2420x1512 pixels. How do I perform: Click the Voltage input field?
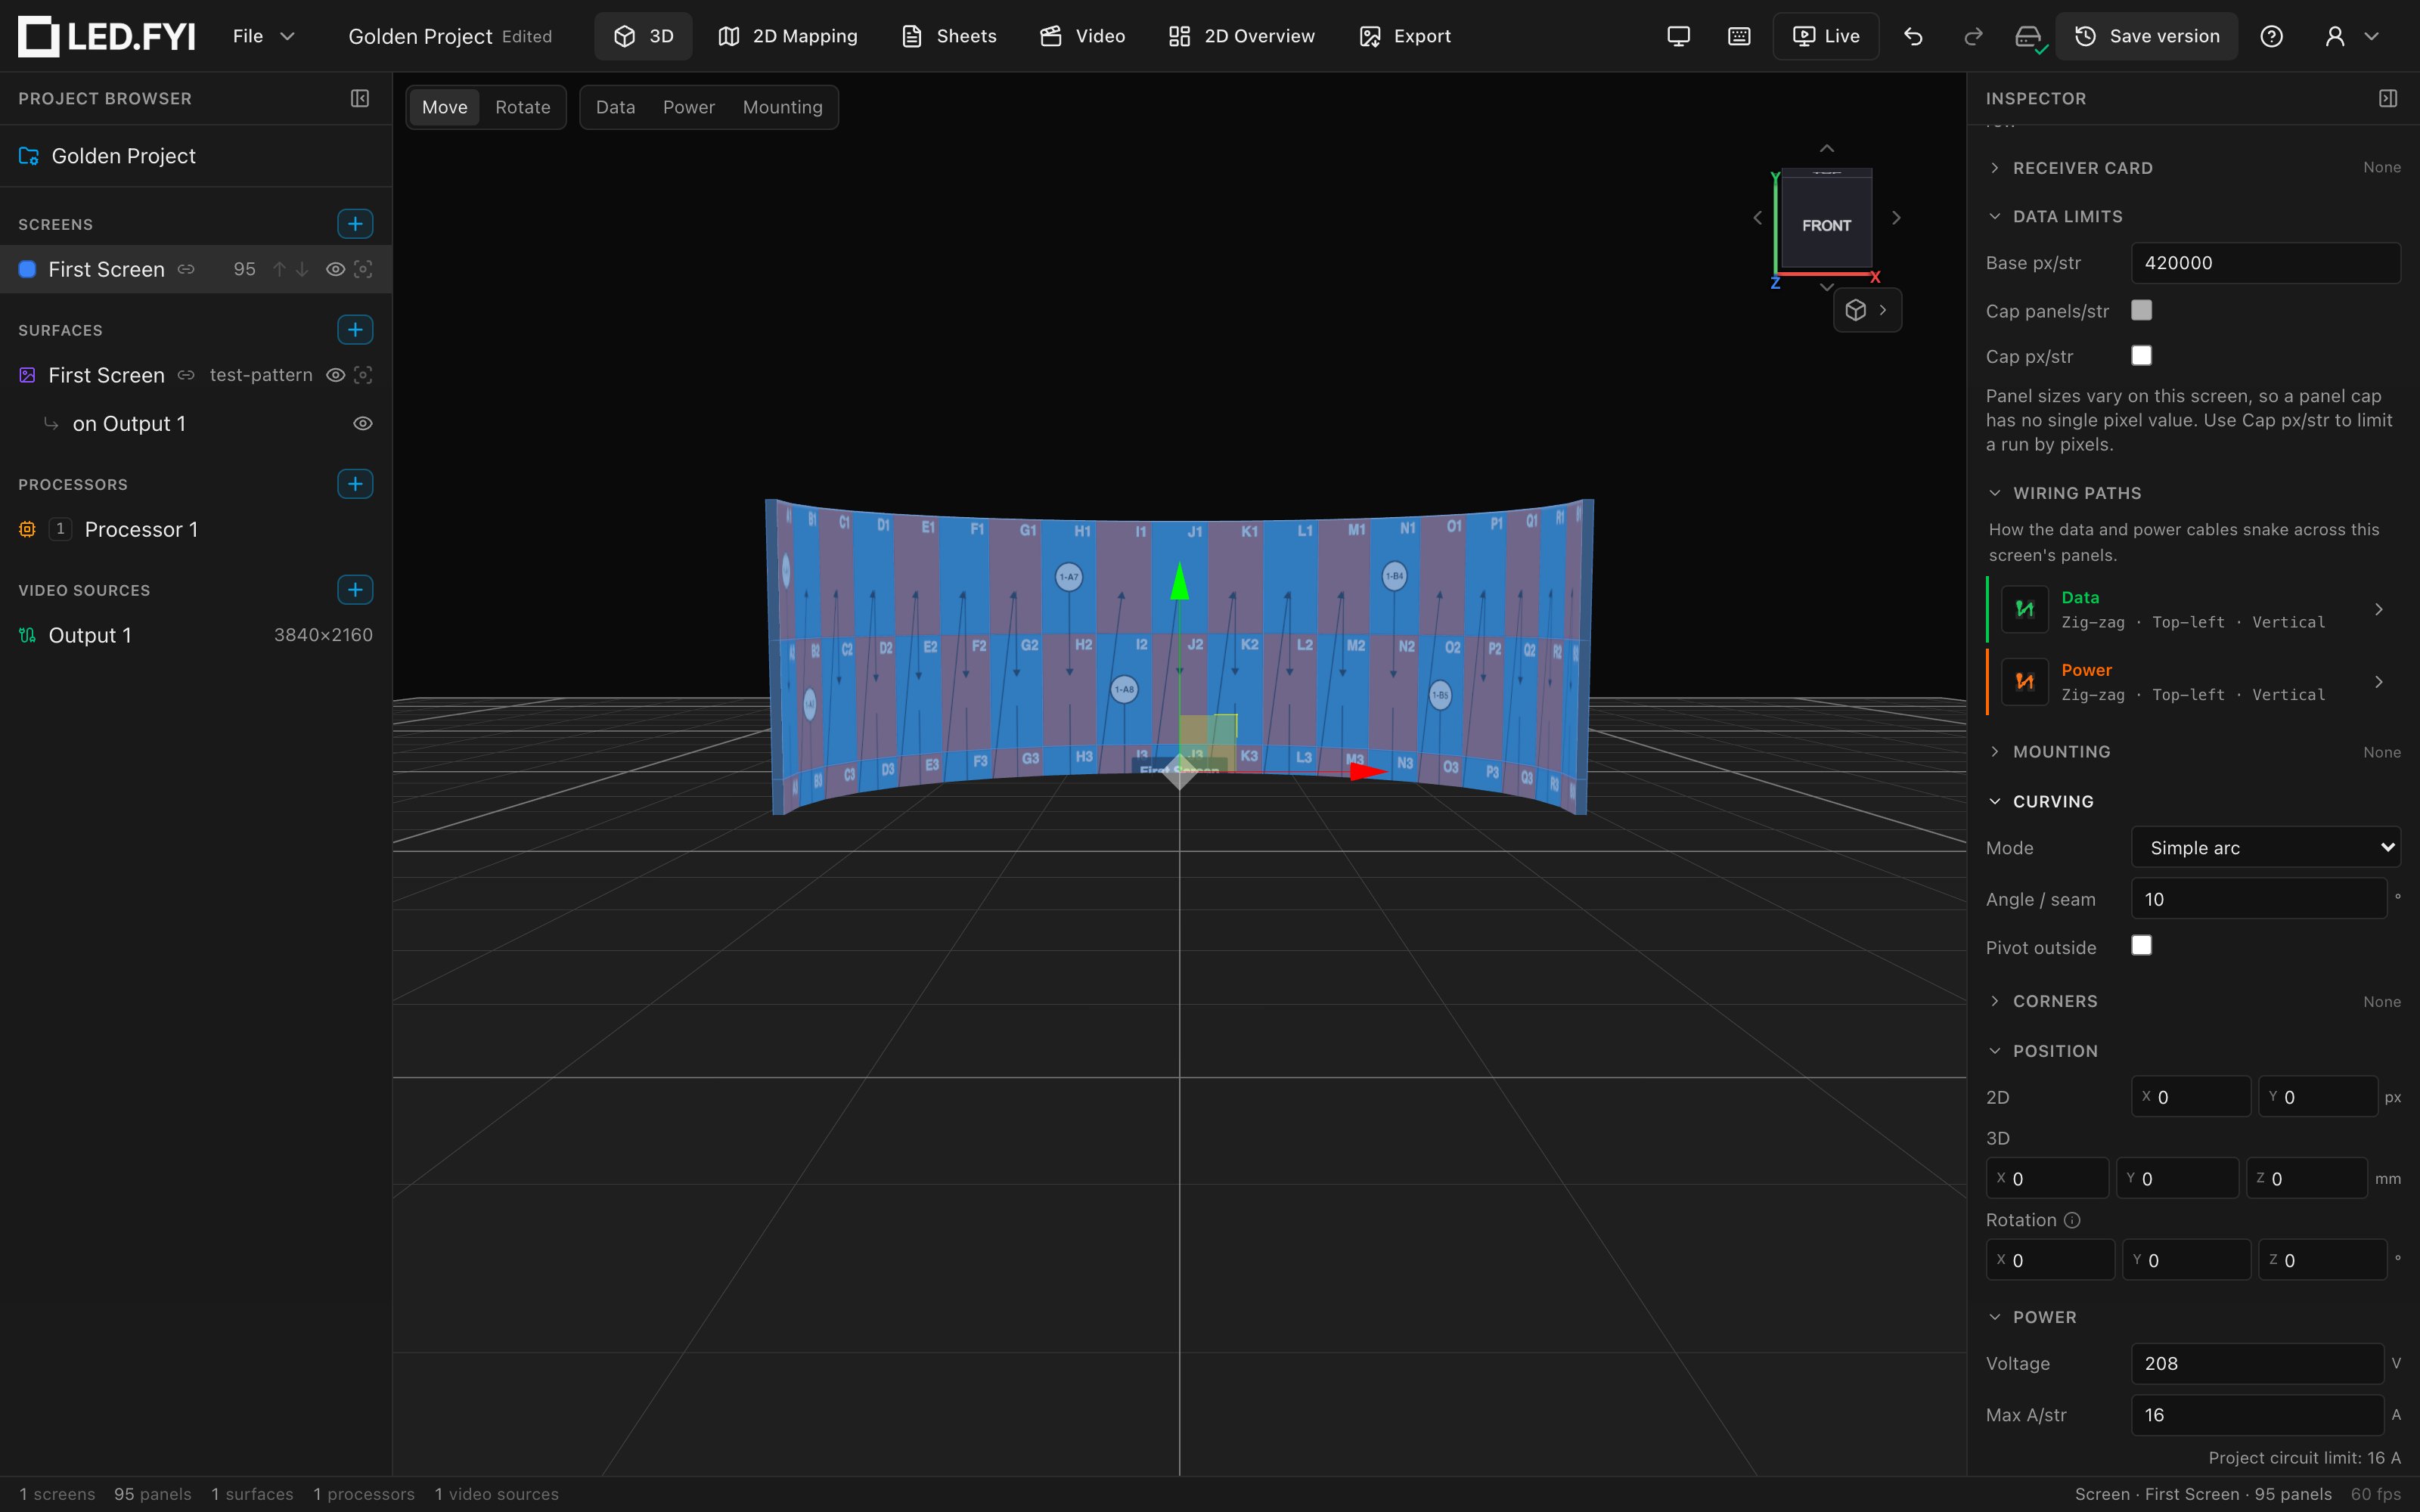tap(2257, 1363)
